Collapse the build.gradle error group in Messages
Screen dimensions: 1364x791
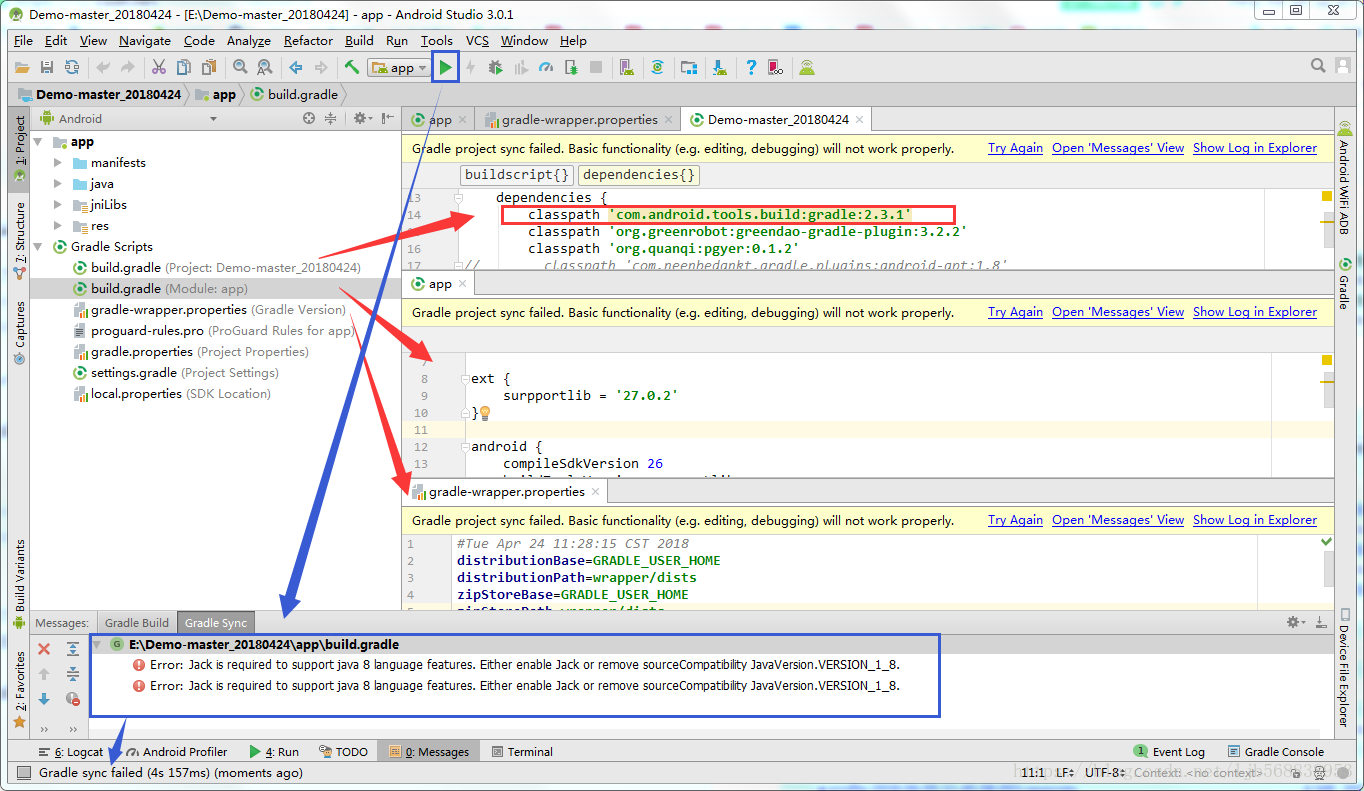[97, 645]
